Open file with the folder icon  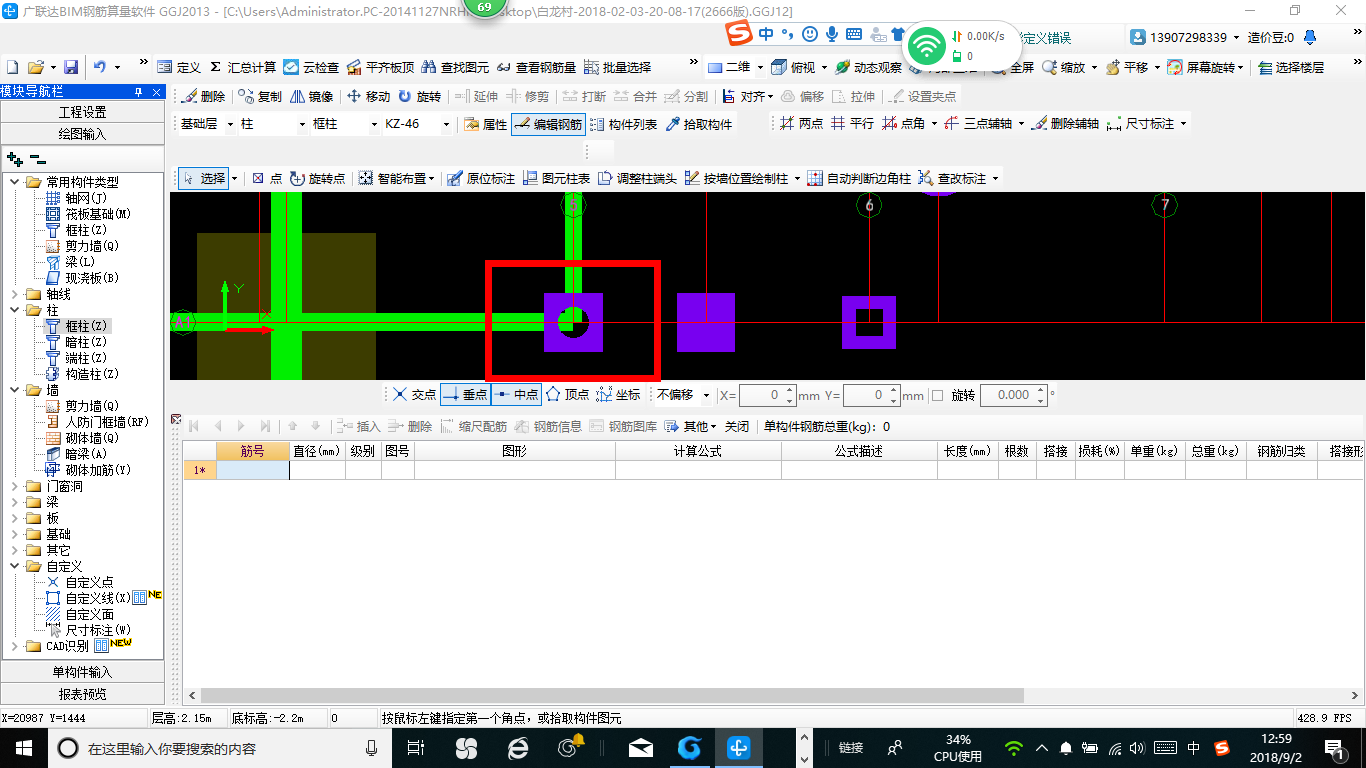click(36, 67)
